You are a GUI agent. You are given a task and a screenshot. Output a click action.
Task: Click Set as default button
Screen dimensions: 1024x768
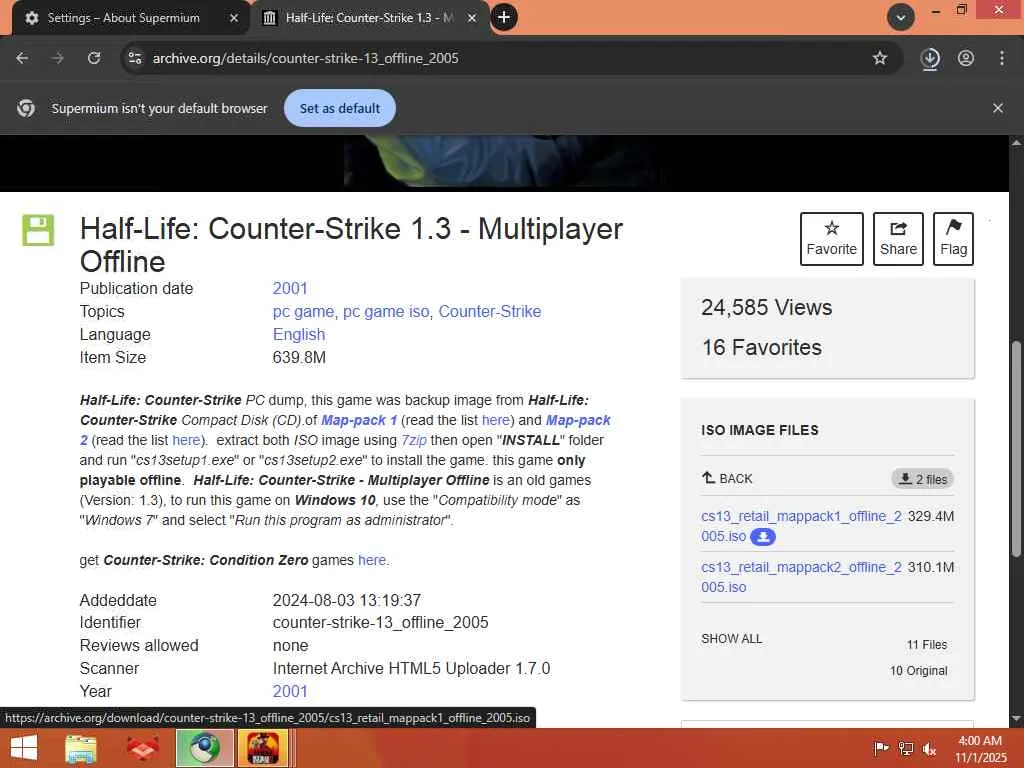(340, 108)
